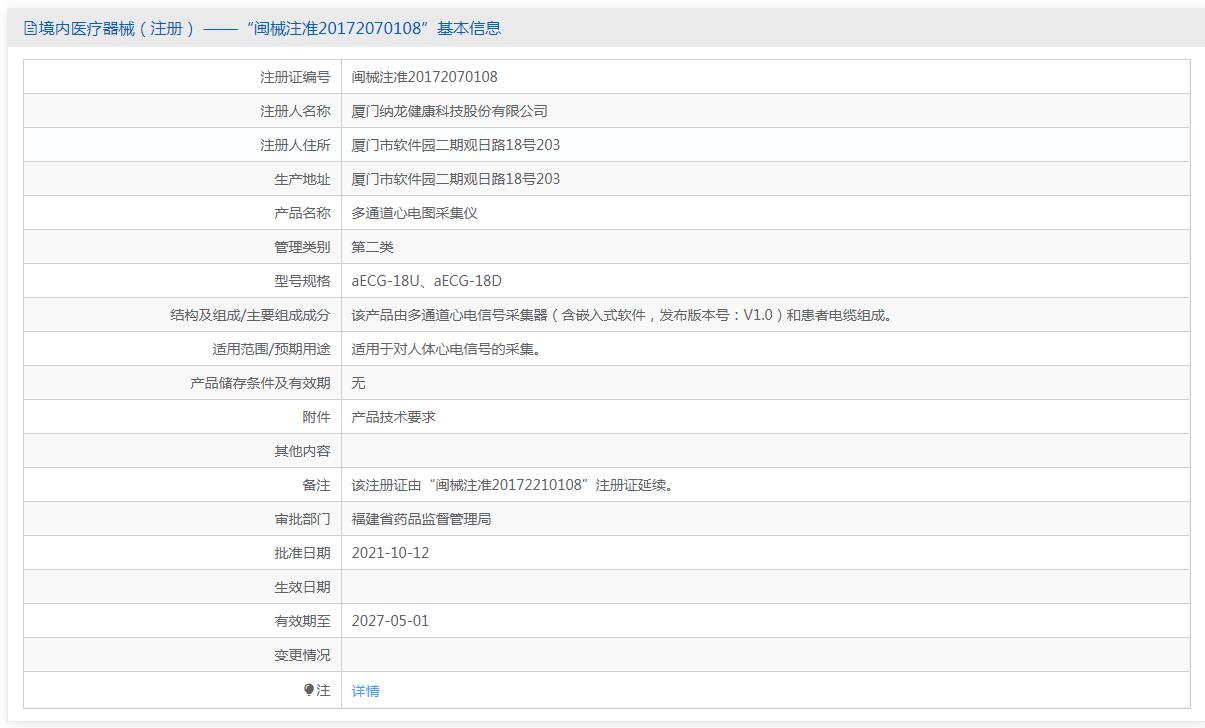Click the 注册人住所 row label
Screen dimensions: 1205x728
pyautogui.click(x=295, y=145)
